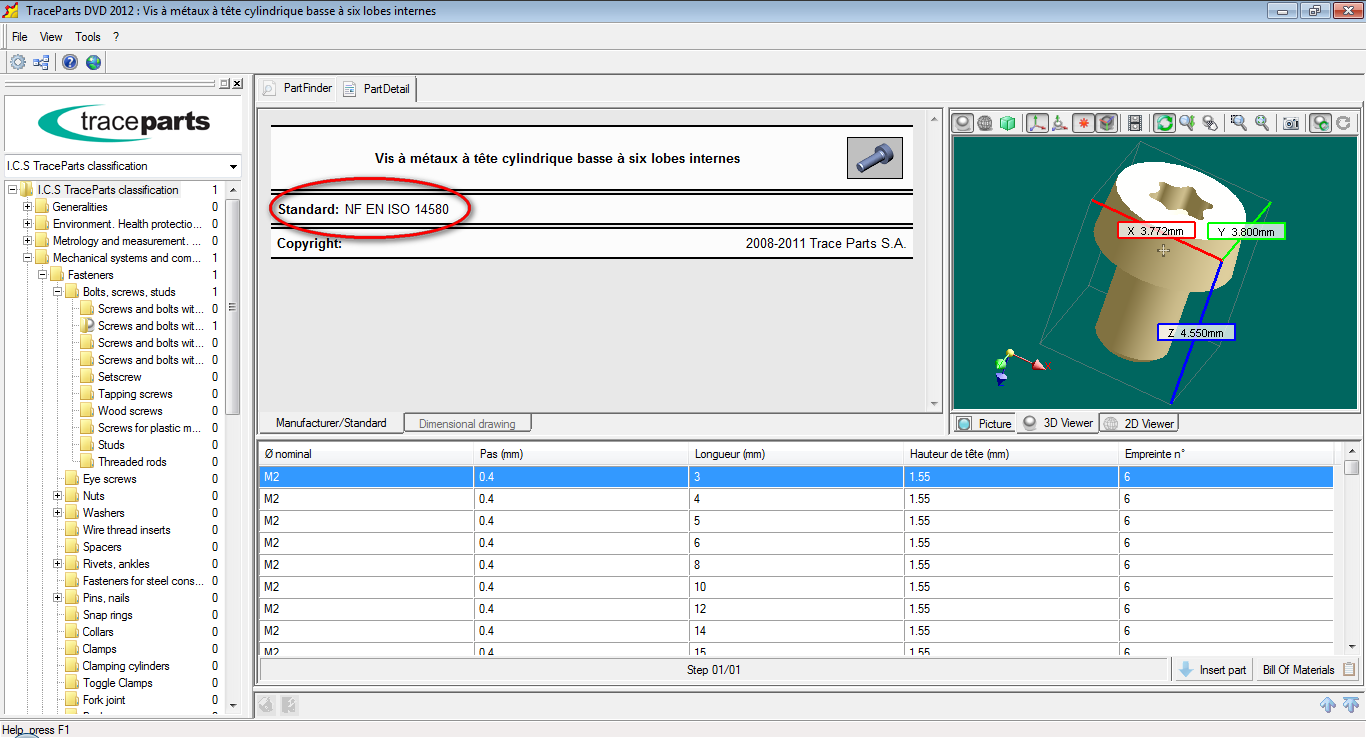Open the View menu

51,37
